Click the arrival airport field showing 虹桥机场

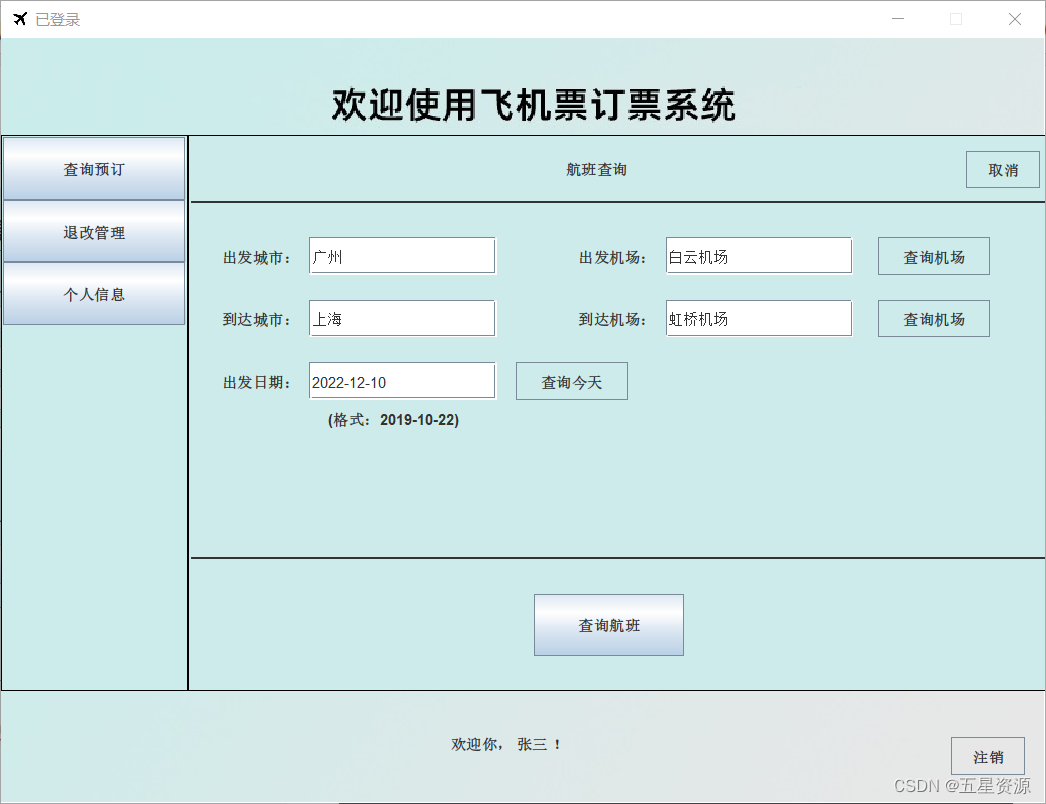[757, 318]
